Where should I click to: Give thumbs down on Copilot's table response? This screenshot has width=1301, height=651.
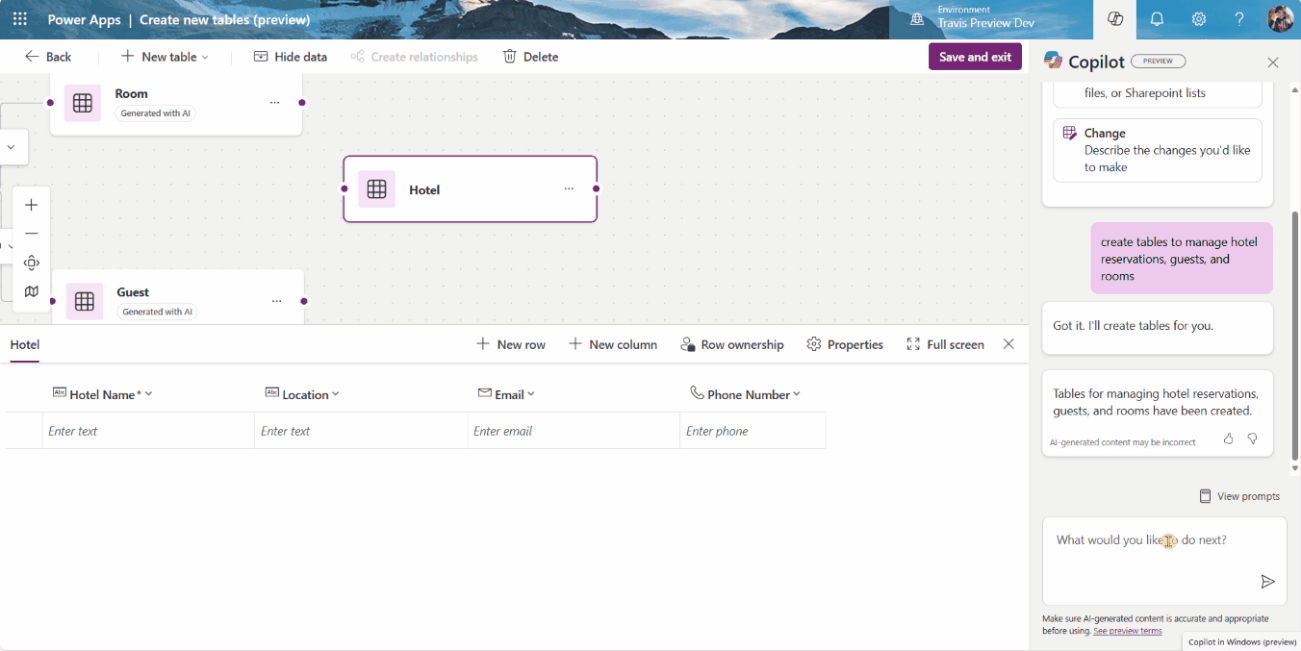point(1250,438)
